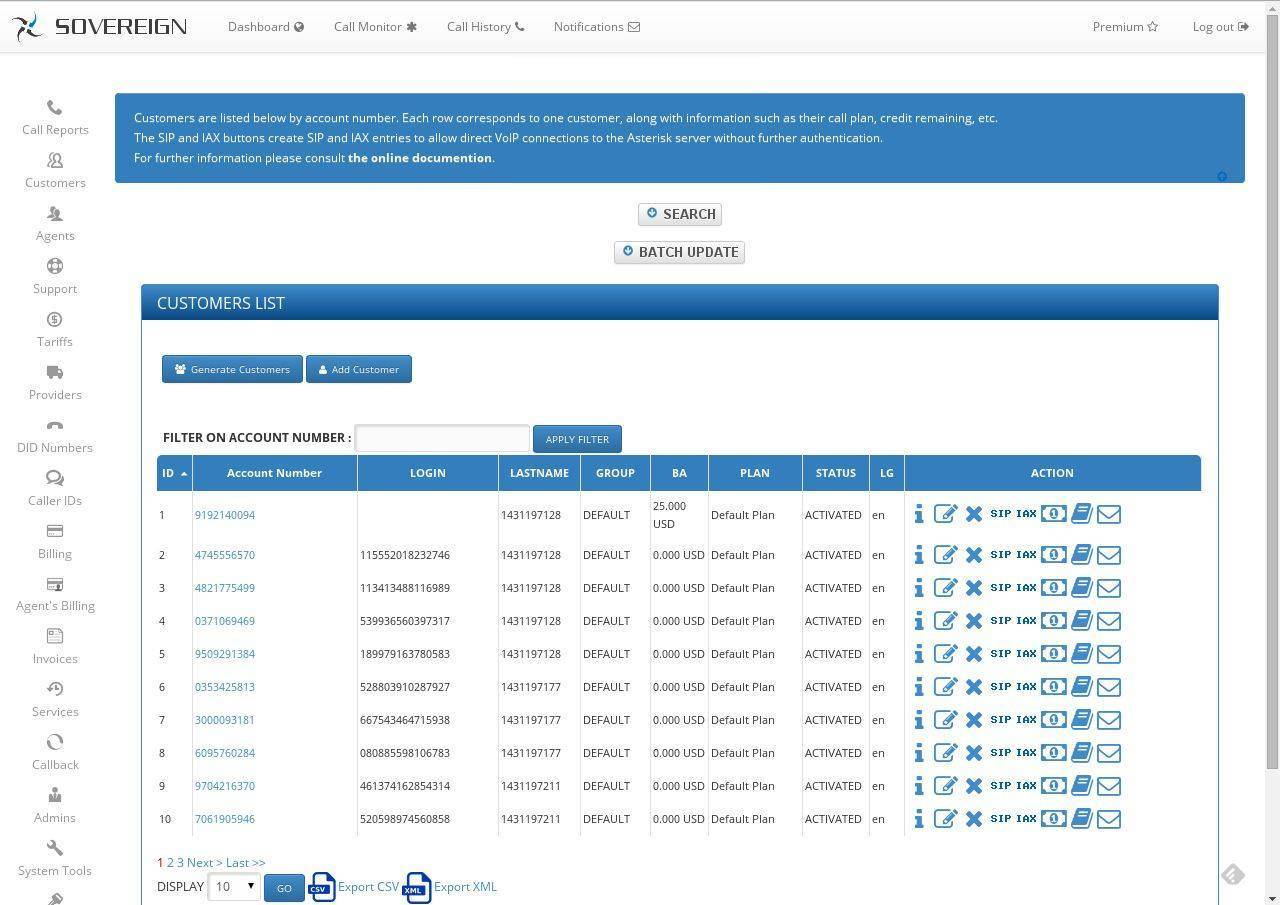Image resolution: width=1280 pixels, height=905 pixels.
Task: Sort by LASTNAME column header
Action: (539, 473)
